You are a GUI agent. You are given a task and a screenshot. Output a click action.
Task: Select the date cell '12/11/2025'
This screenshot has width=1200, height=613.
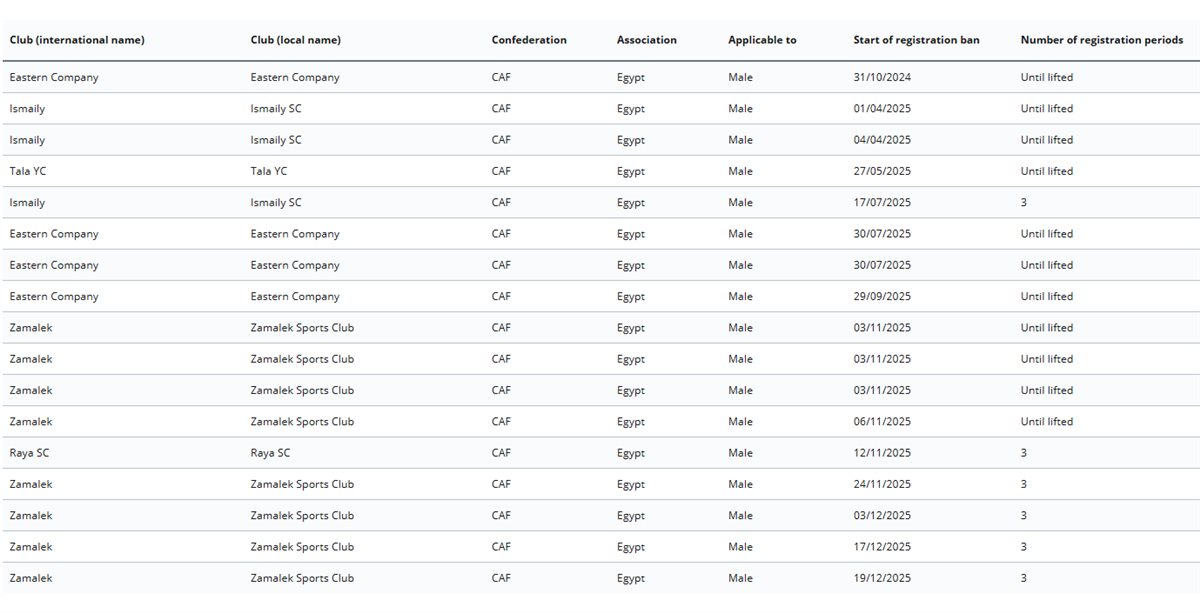point(882,453)
